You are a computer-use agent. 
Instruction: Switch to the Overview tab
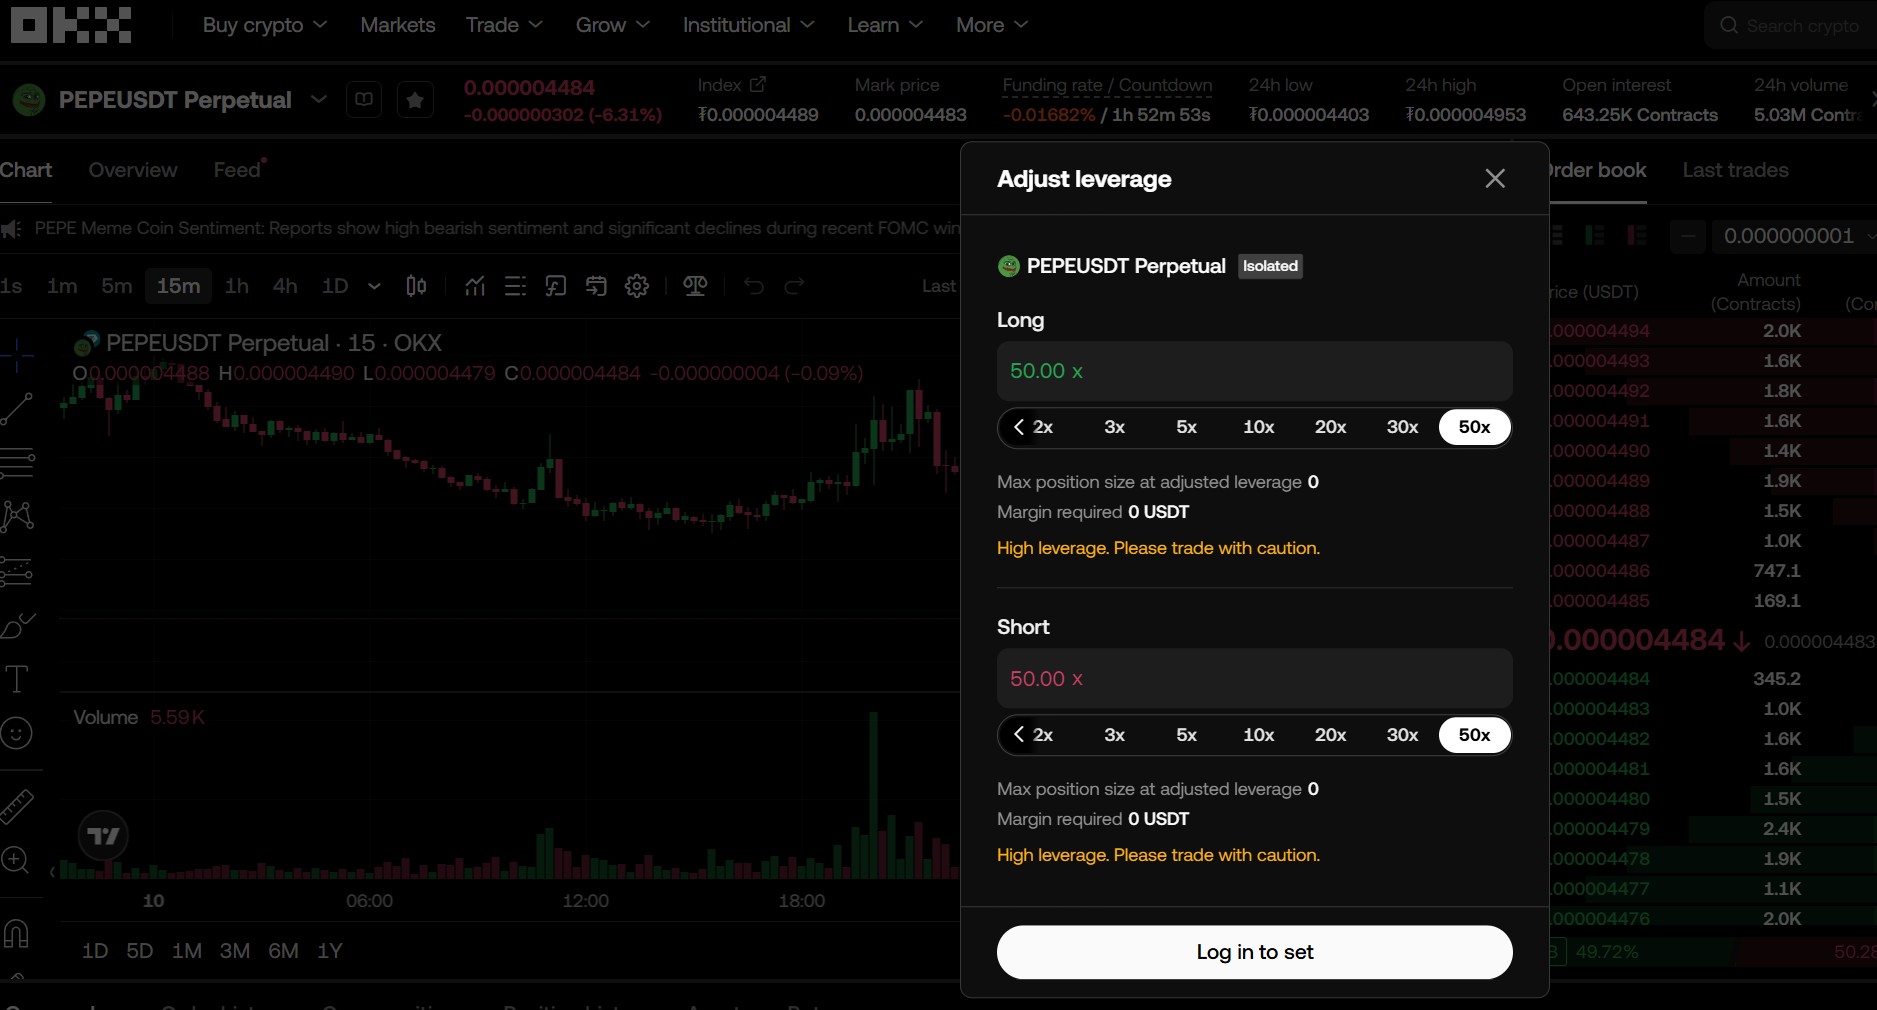tap(133, 170)
